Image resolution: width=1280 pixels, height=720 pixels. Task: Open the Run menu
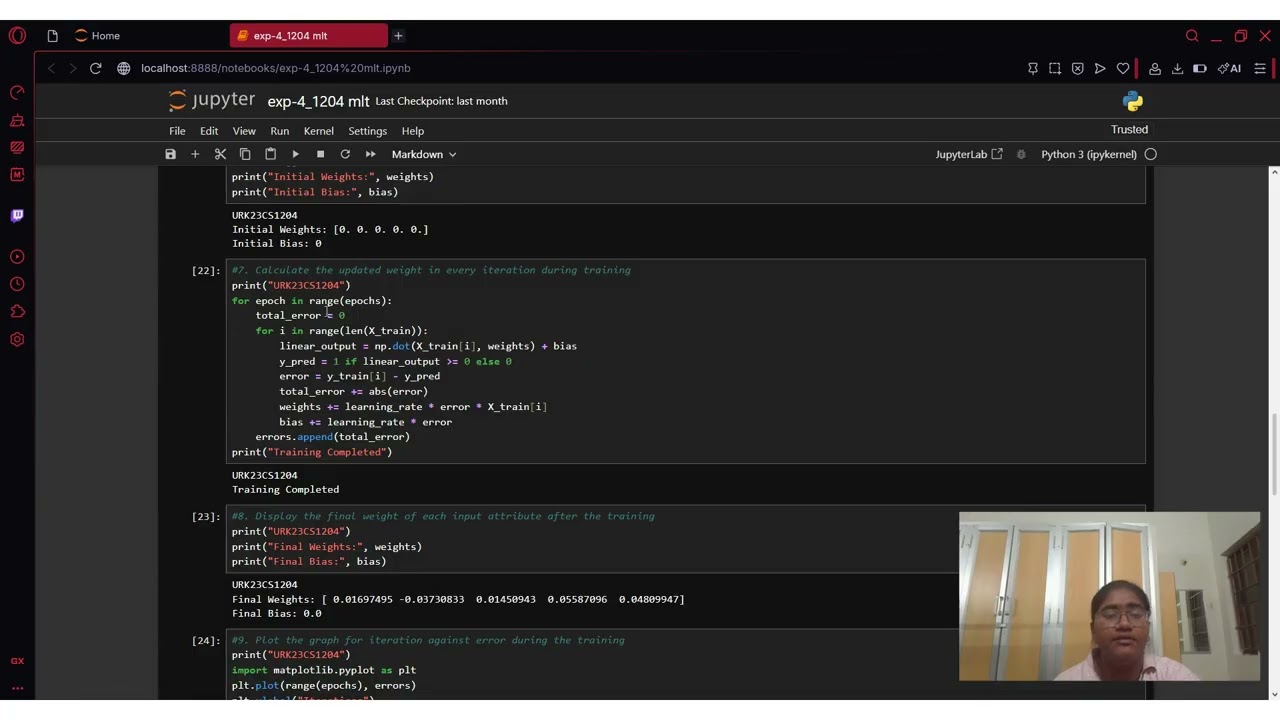[279, 131]
